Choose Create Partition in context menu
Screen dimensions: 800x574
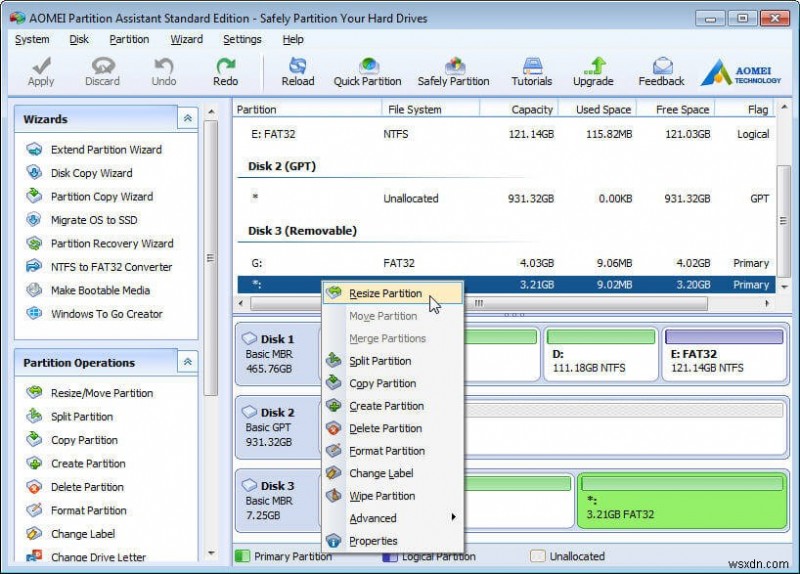[393, 406]
